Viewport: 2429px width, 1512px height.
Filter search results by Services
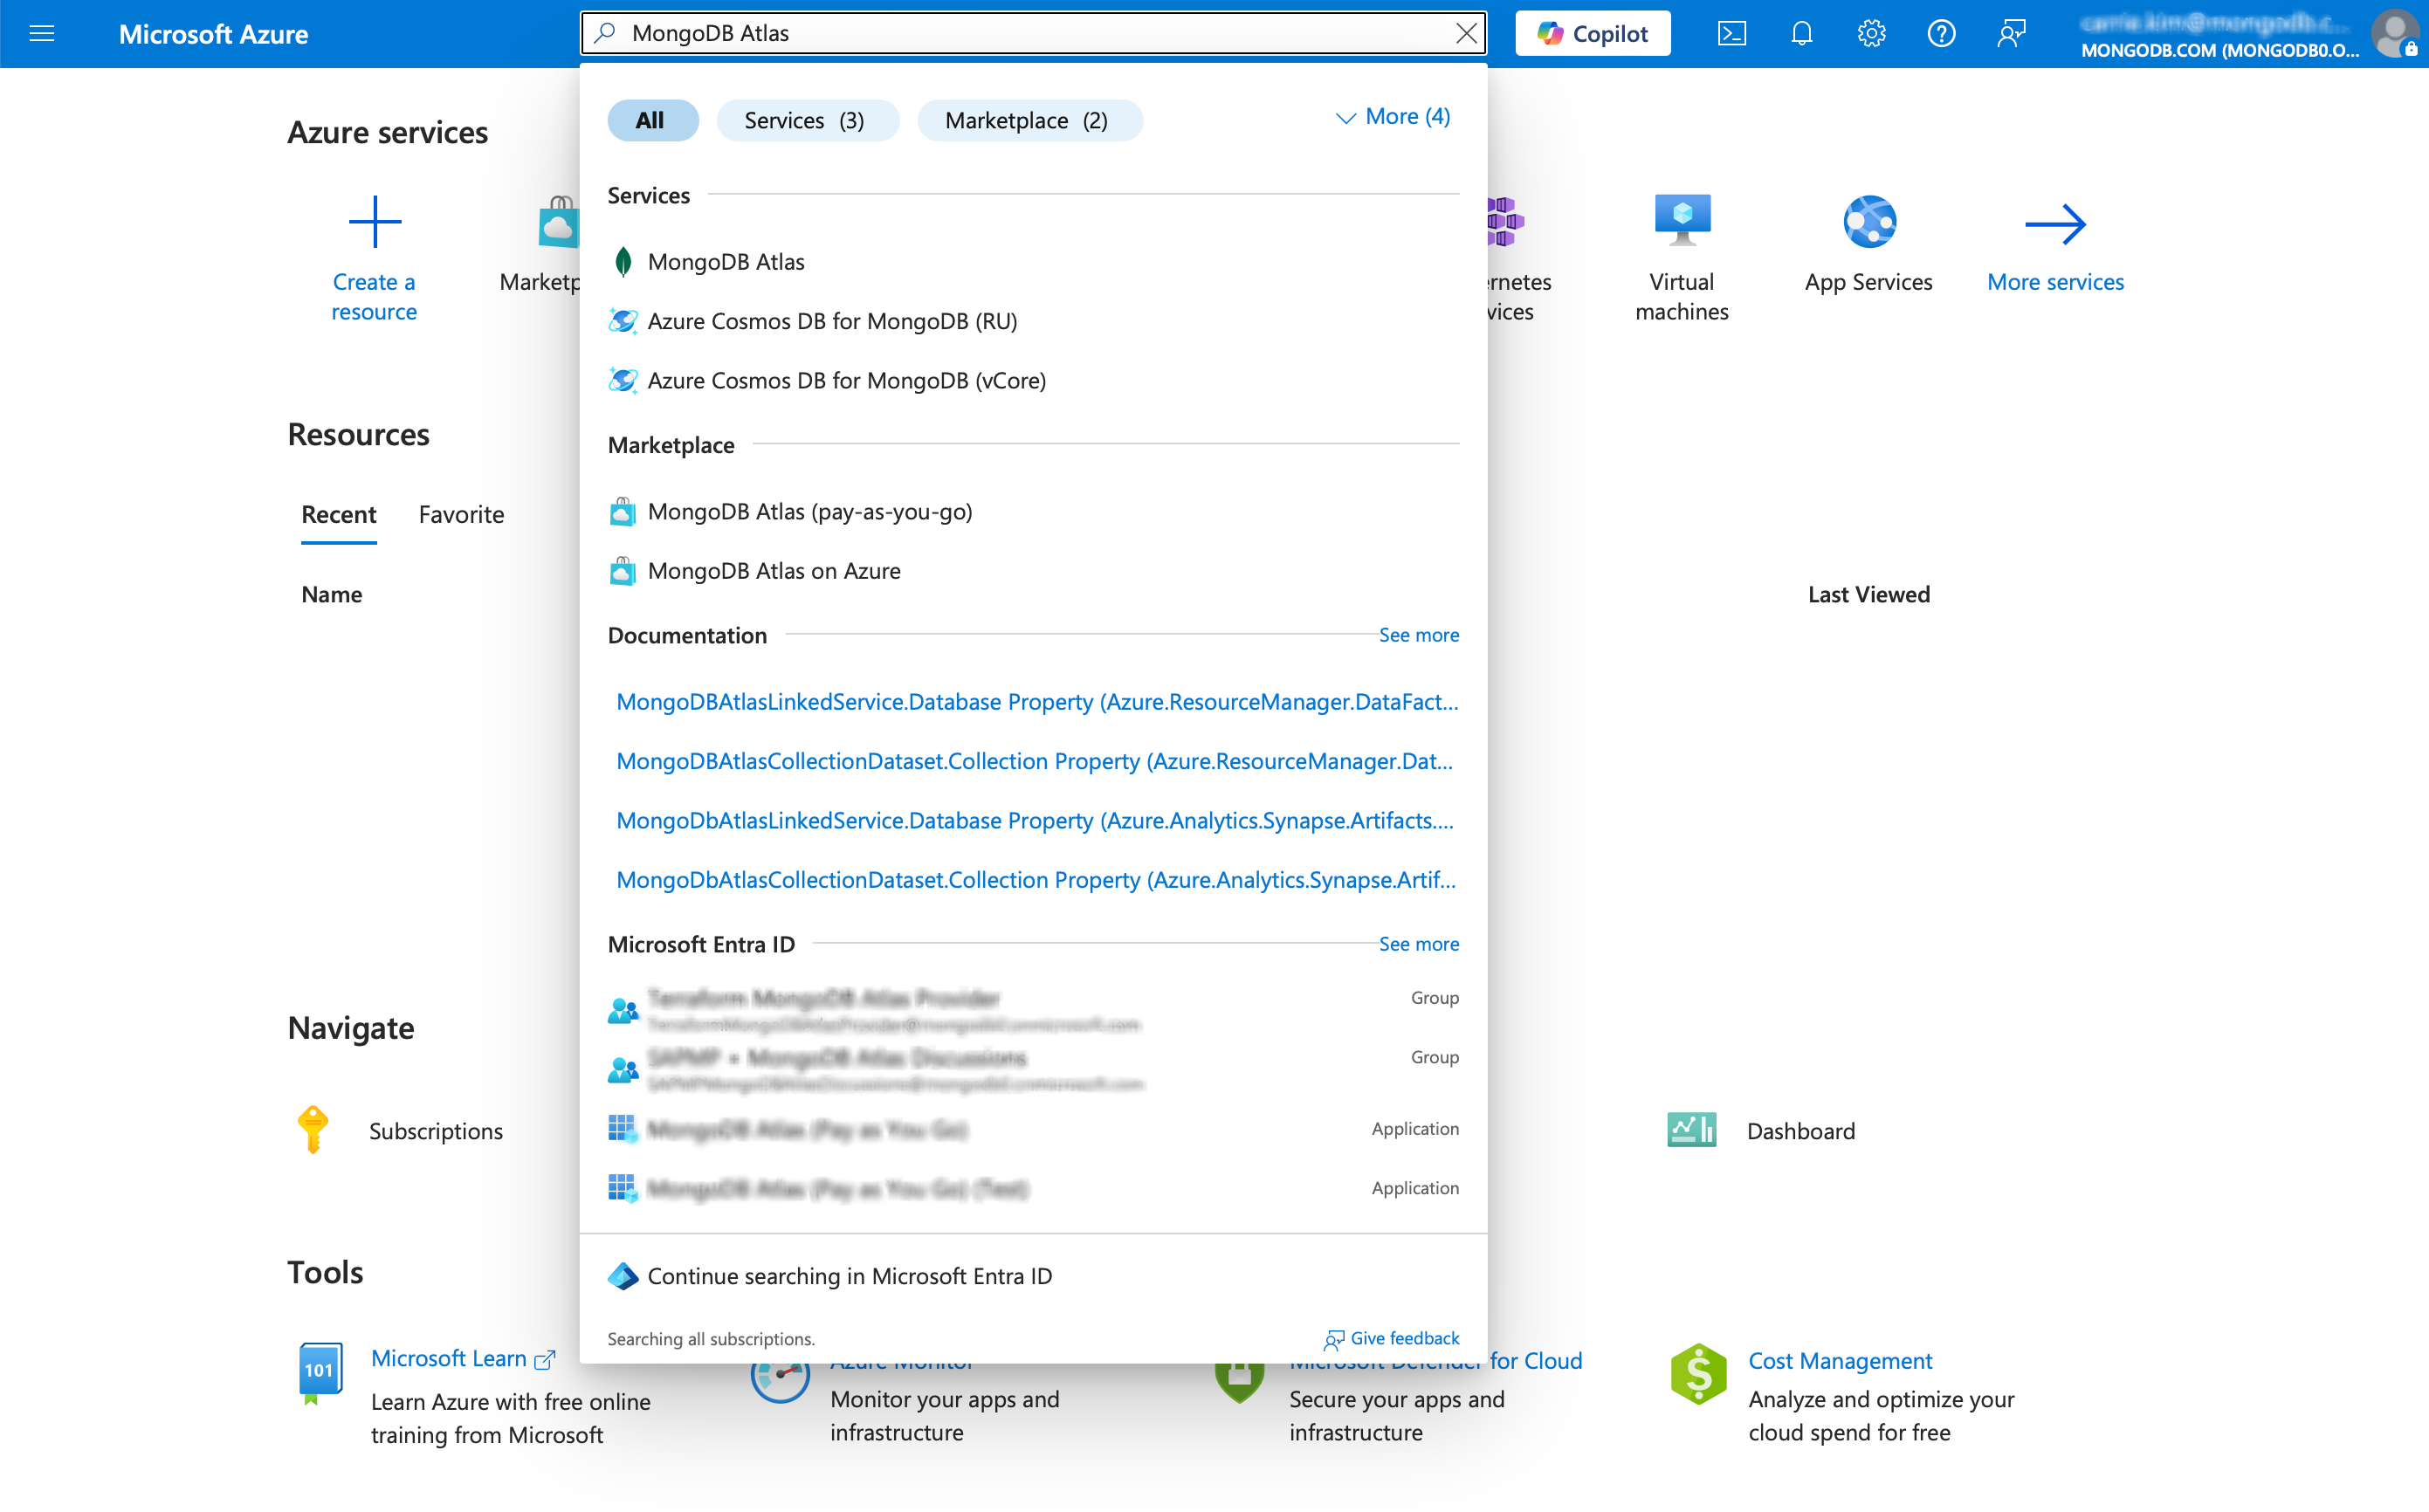[807, 120]
